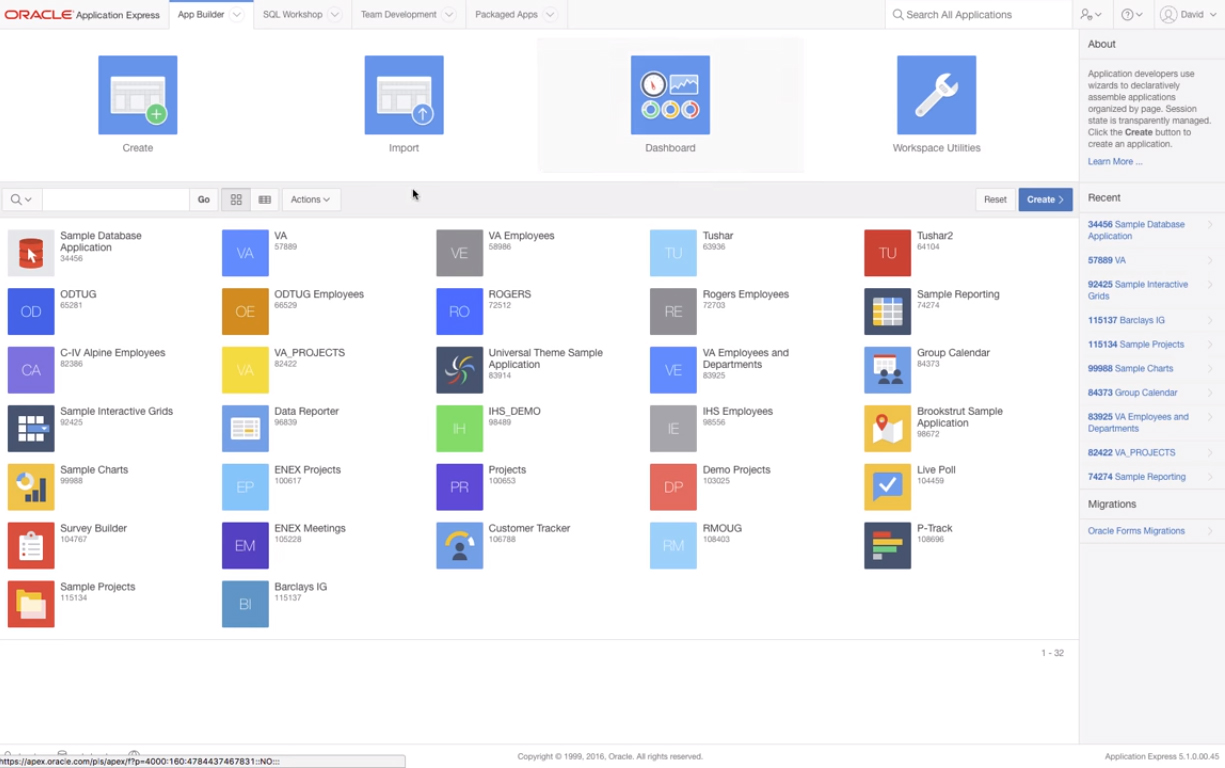Open the Create application icon

point(138,95)
